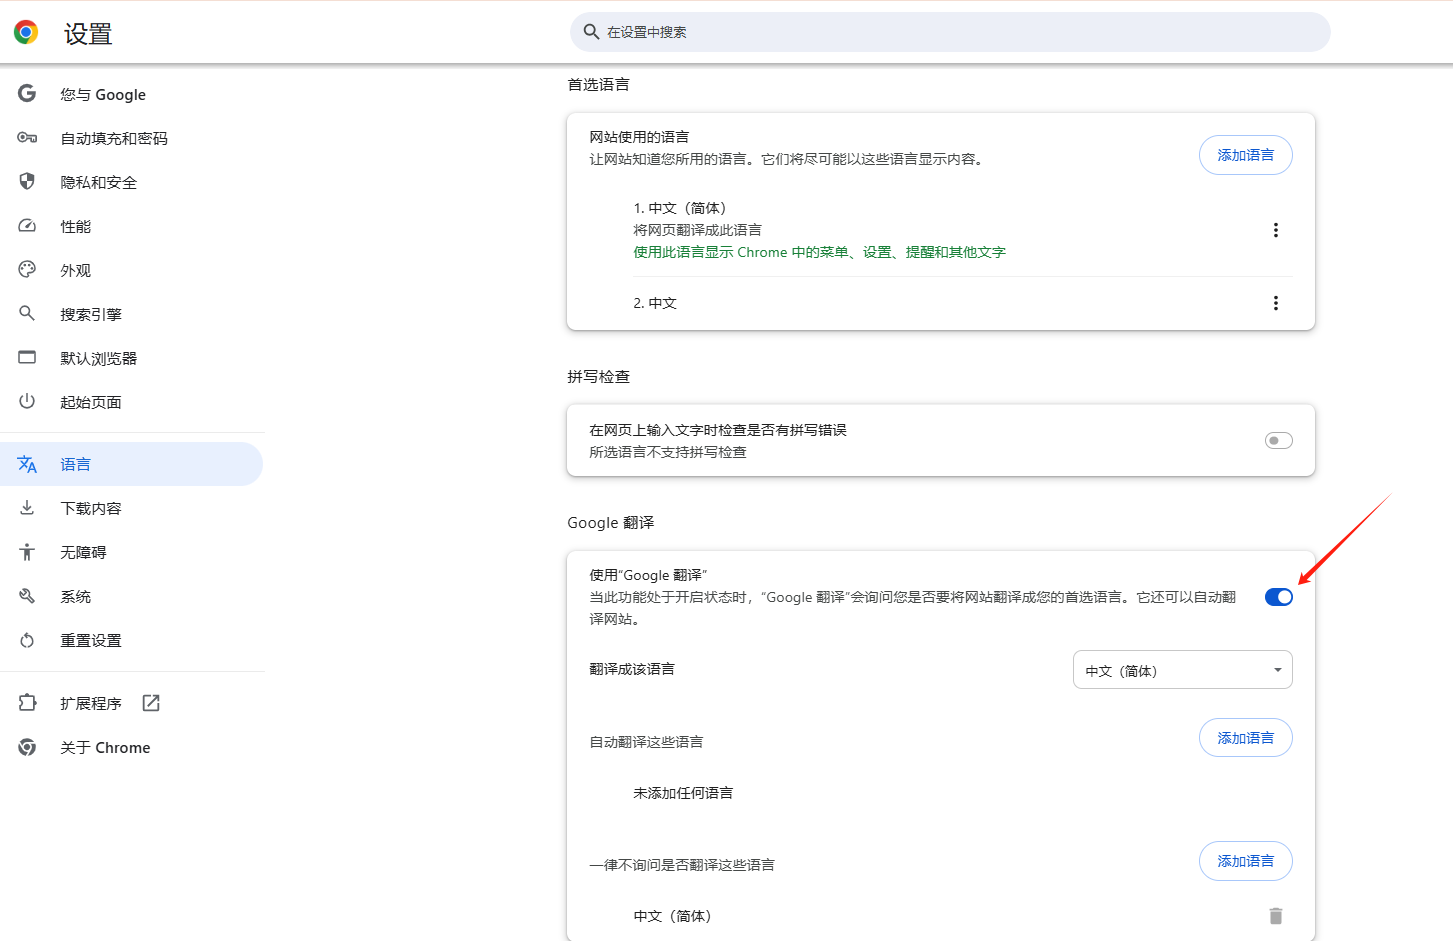1453x941 pixels.
Task: Click the external link icon next to 扩展程序
Action: [151, 703]
